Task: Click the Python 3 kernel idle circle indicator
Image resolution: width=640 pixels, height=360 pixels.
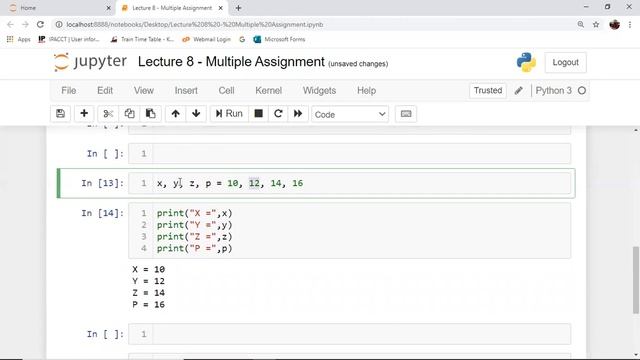Action: click(x=582, y=91)
